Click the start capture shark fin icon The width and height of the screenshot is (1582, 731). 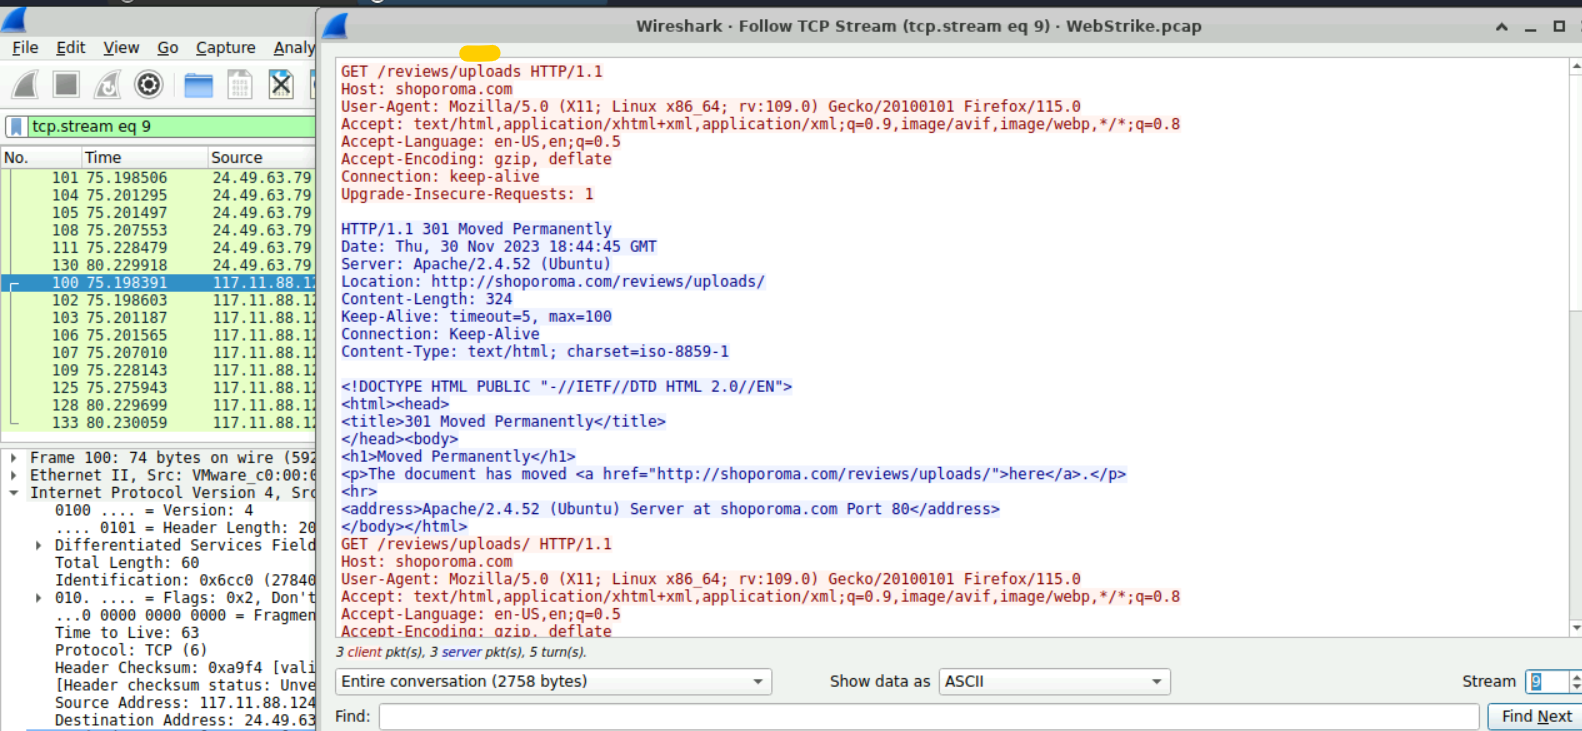pos(26,85)
